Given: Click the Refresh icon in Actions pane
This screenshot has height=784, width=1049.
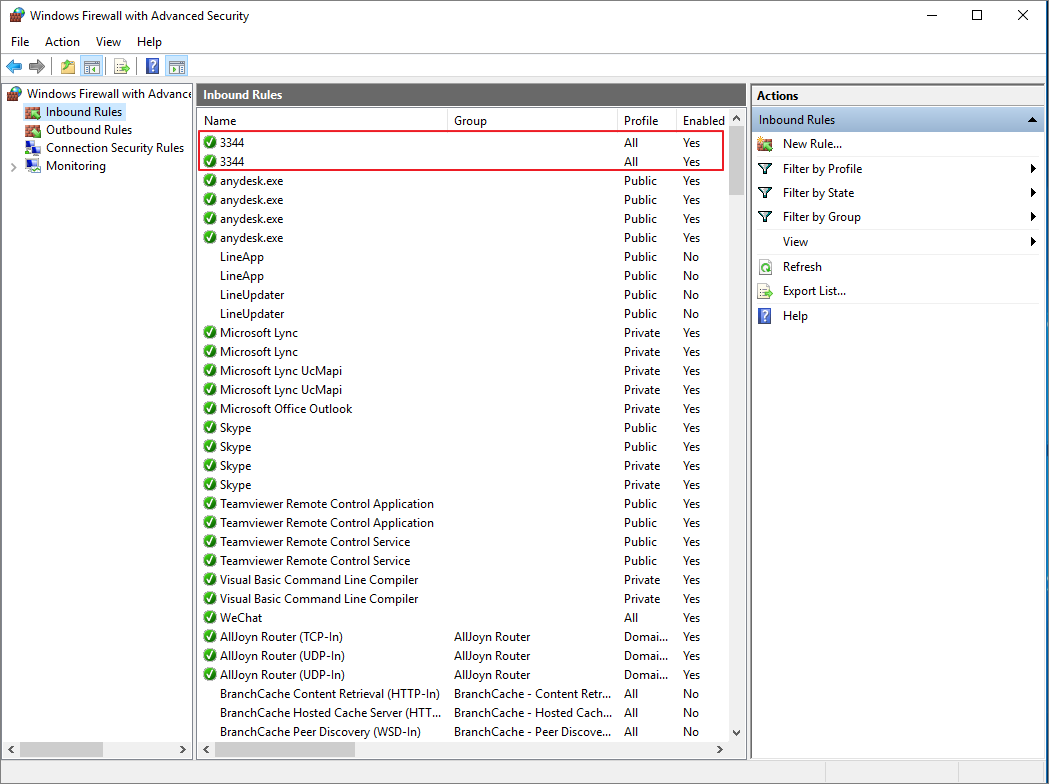Looking at the screenshot, I should (x=765, y=267).
